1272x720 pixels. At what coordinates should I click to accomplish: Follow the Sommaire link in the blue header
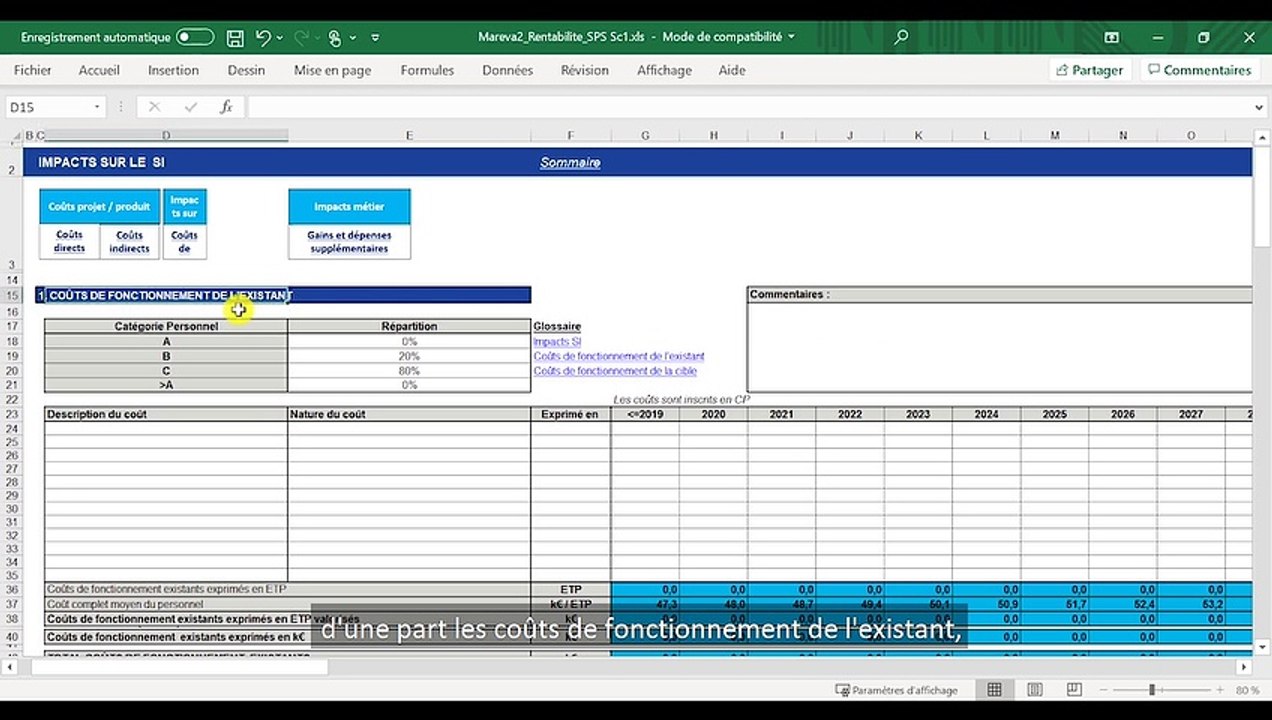point(570,162)
